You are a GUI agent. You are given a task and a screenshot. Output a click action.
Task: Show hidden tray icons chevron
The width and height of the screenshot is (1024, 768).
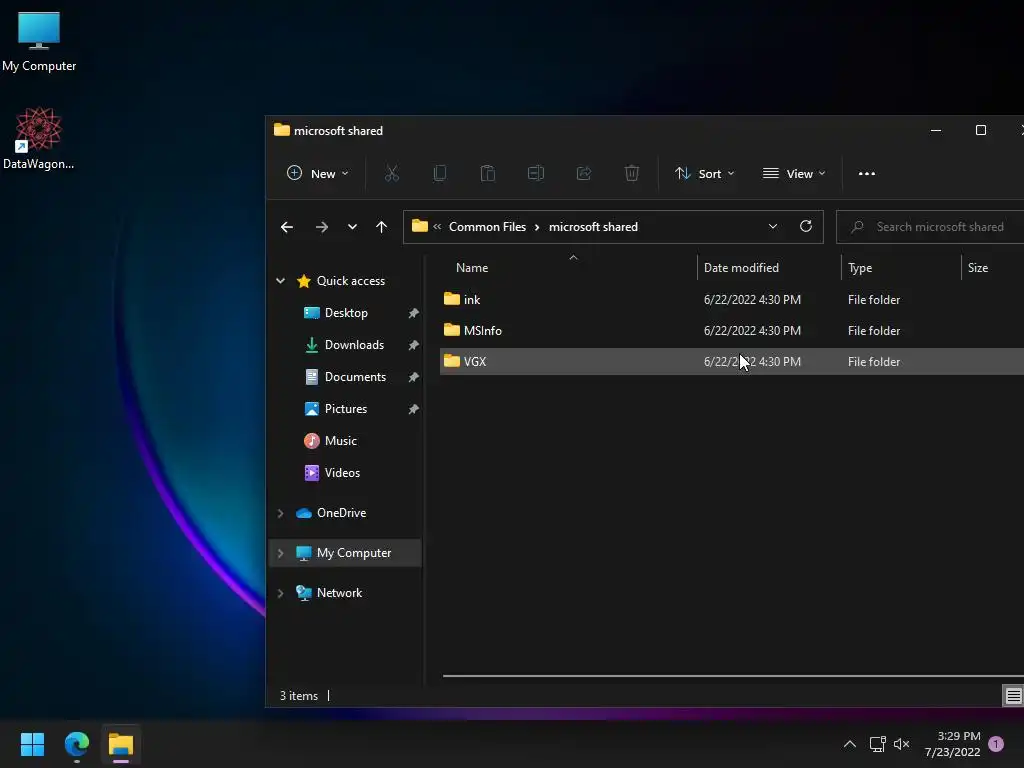pos(850,744)
